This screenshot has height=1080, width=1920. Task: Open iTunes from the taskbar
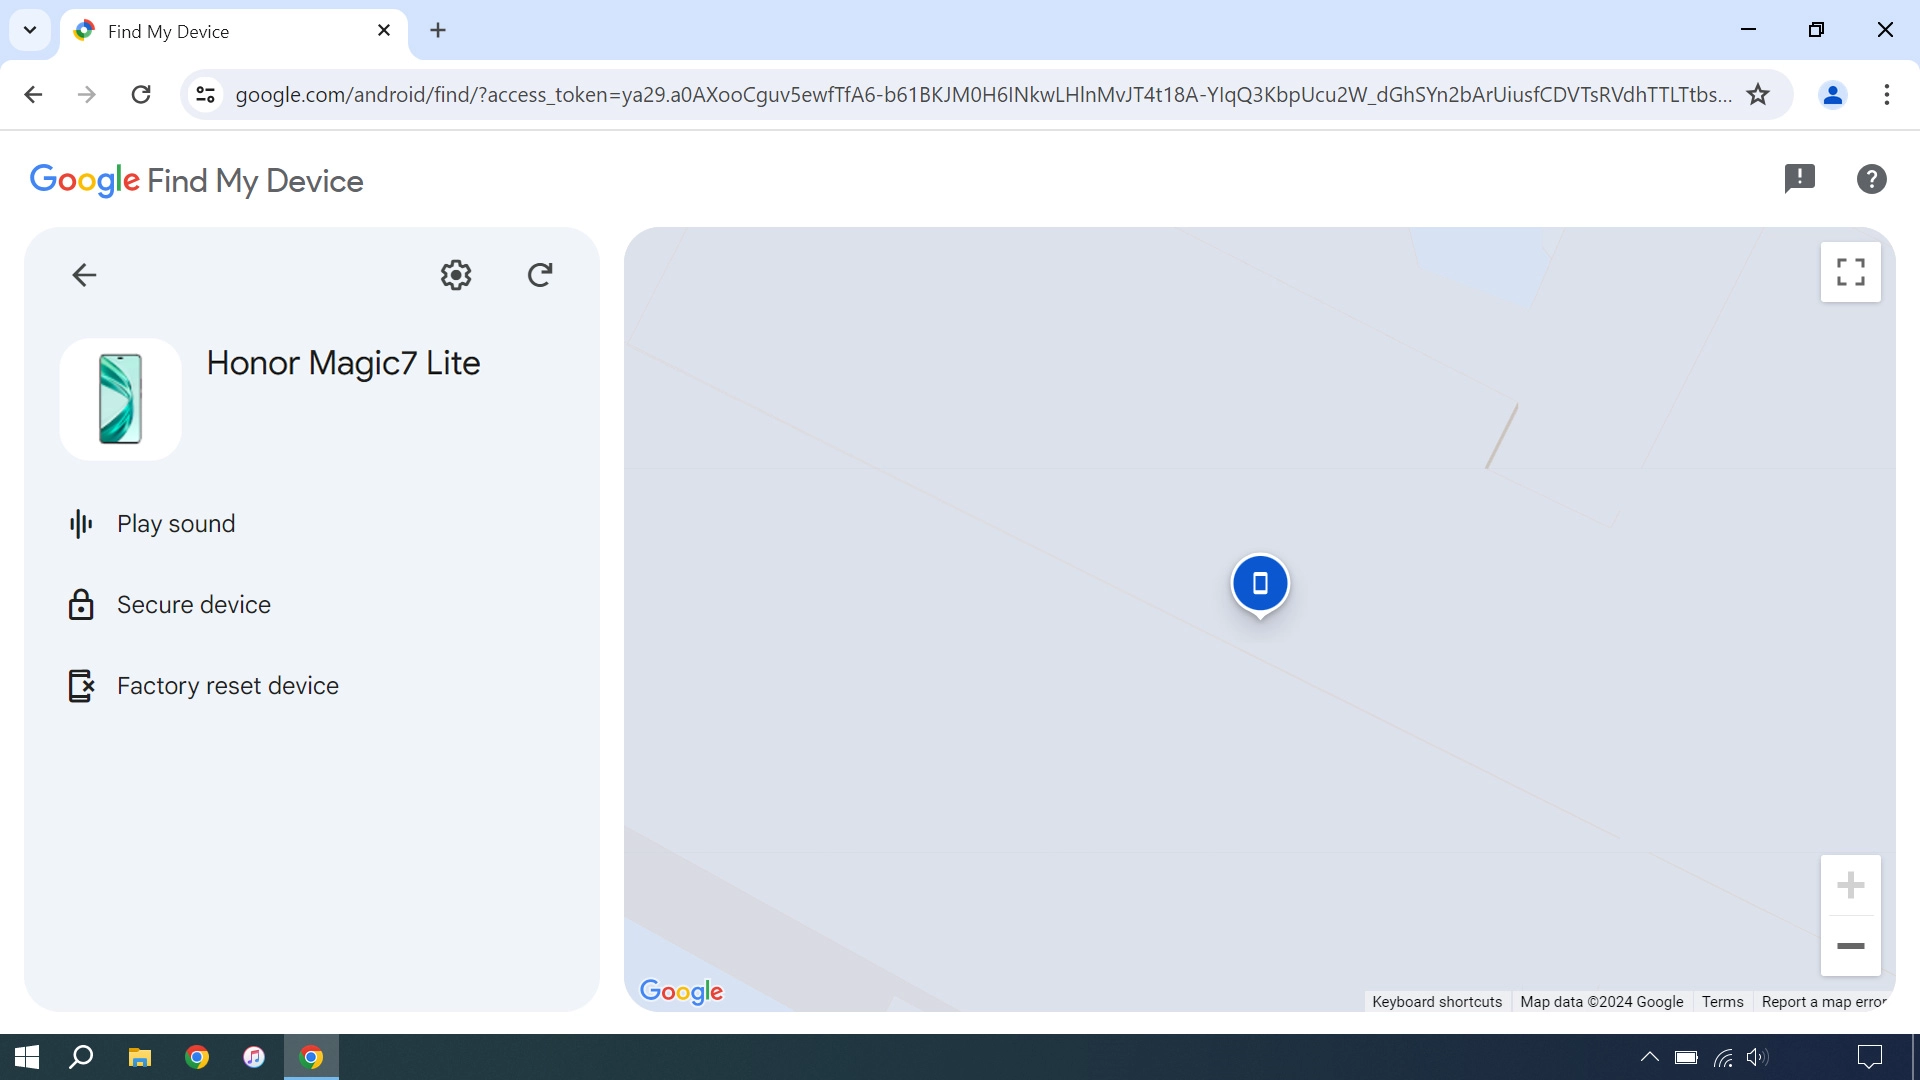[x=253, y=1057]
